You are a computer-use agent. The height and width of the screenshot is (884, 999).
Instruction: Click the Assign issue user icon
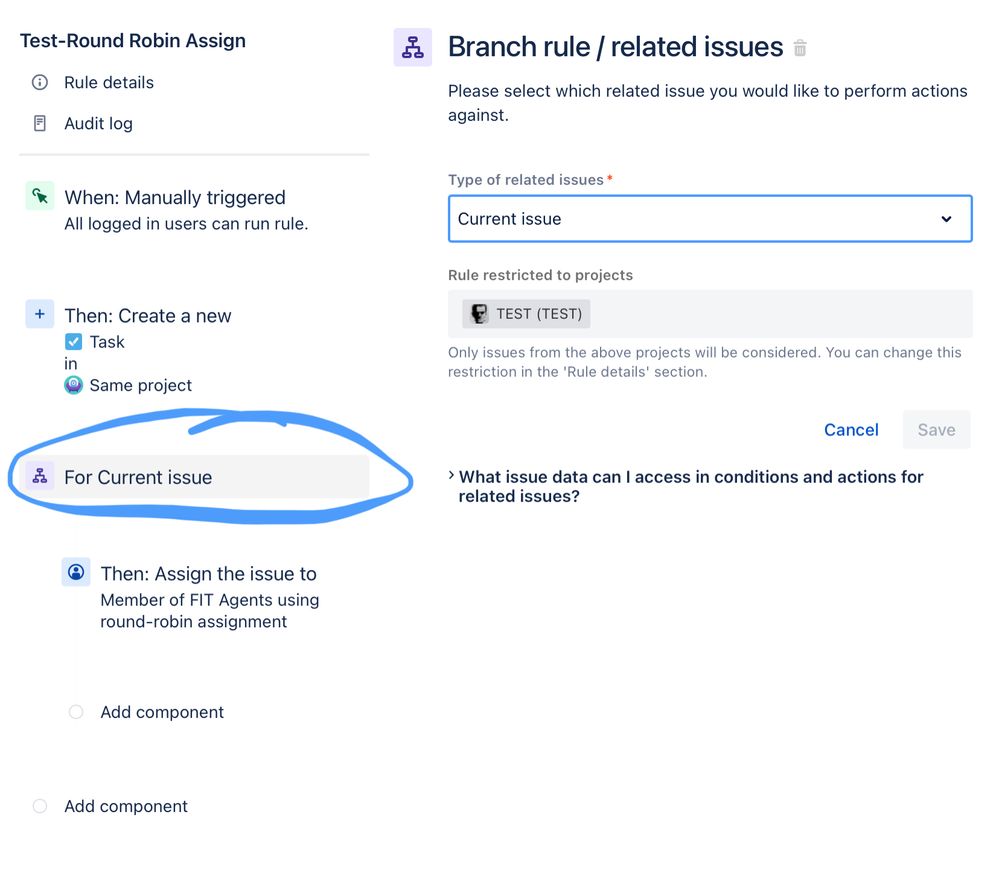pyautogui.click(x=76, y=572)
